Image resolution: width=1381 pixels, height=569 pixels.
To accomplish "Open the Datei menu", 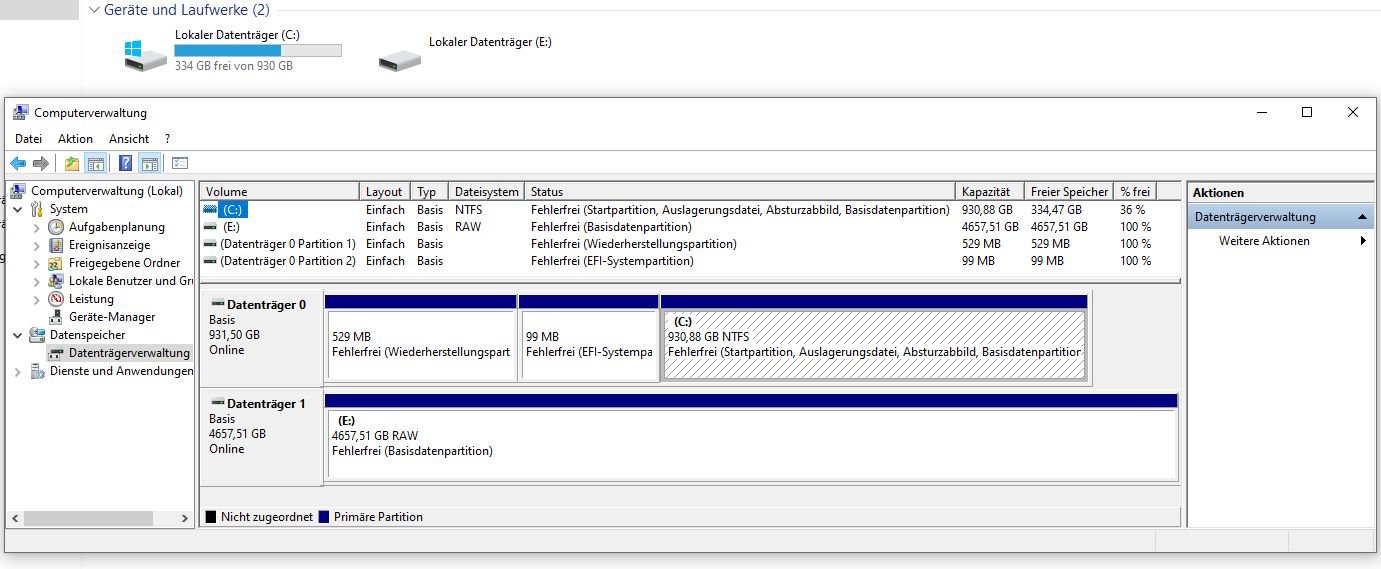I will [28, 139].
